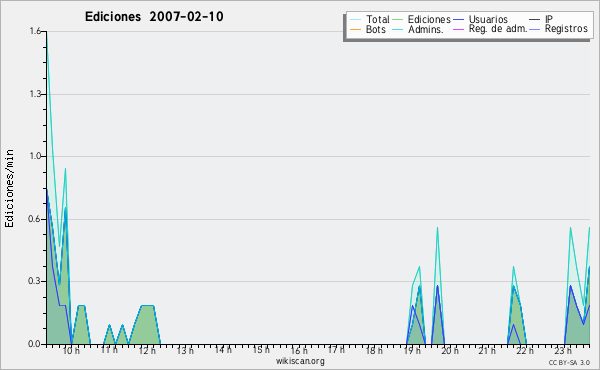Click the 0.0 y-axis value
The image size is (600, 370).
(x=35, y=344)
